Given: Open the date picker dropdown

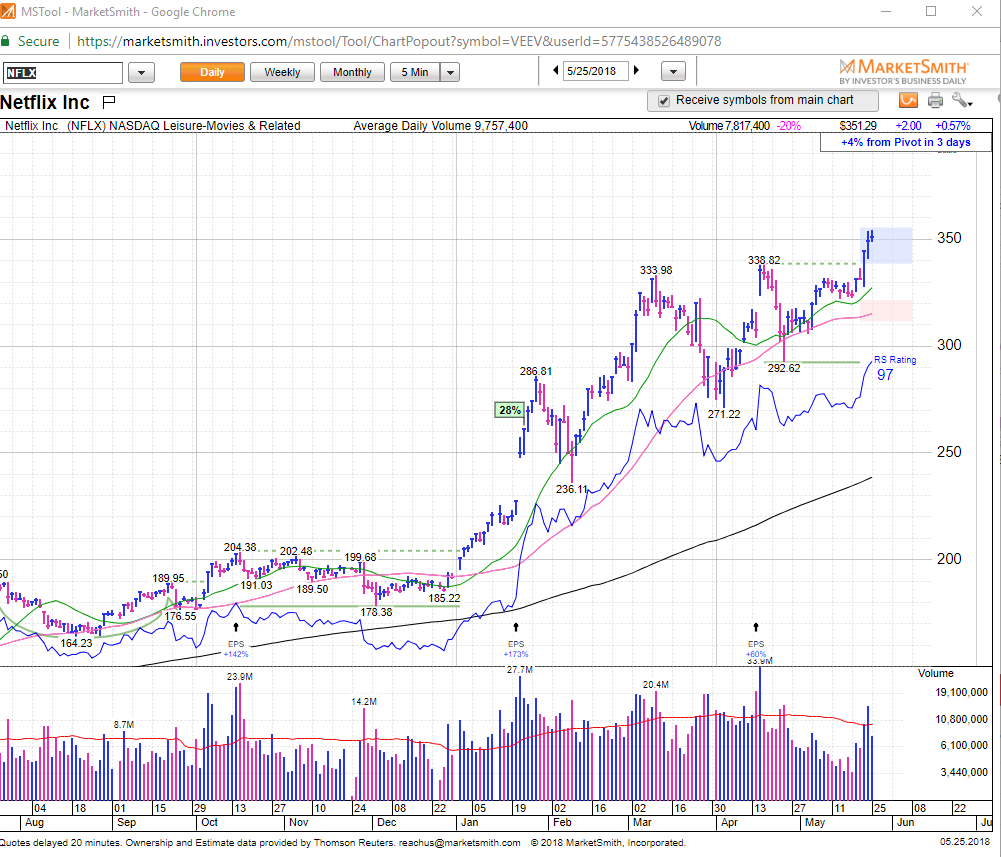Looking at the screenshot, I should (x=673, y=72).
